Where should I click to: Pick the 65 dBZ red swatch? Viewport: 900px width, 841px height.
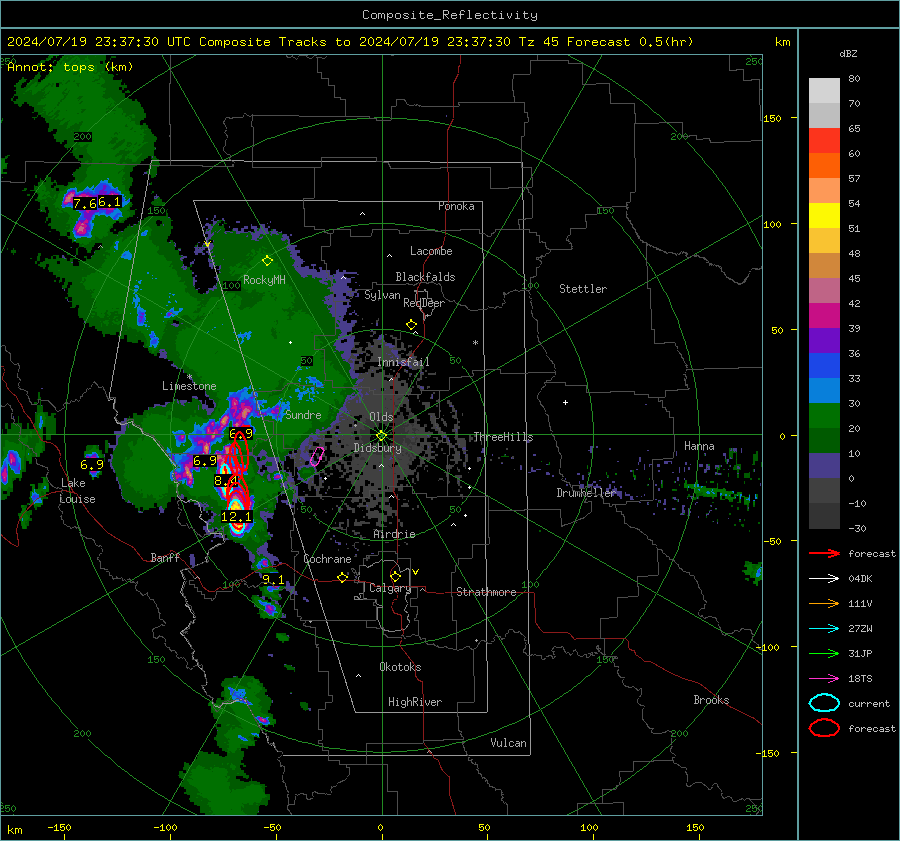click(x=824, y=140)
